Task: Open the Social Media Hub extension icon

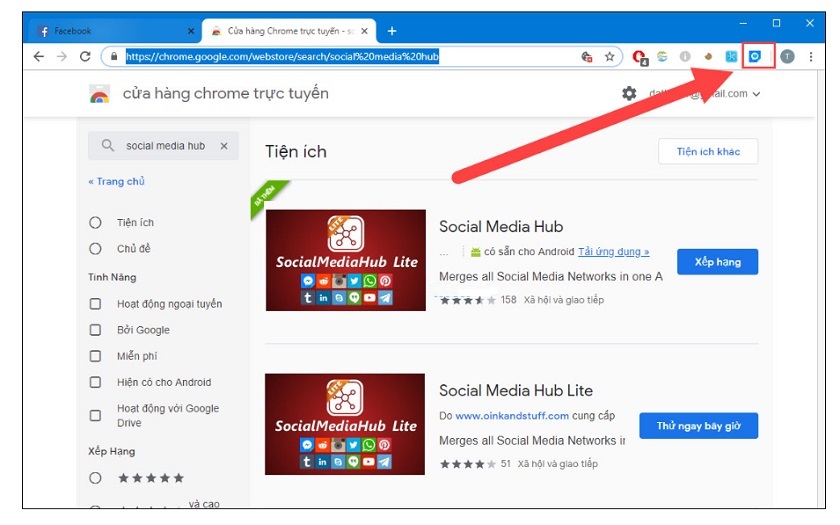Action: tap(755, 56)
